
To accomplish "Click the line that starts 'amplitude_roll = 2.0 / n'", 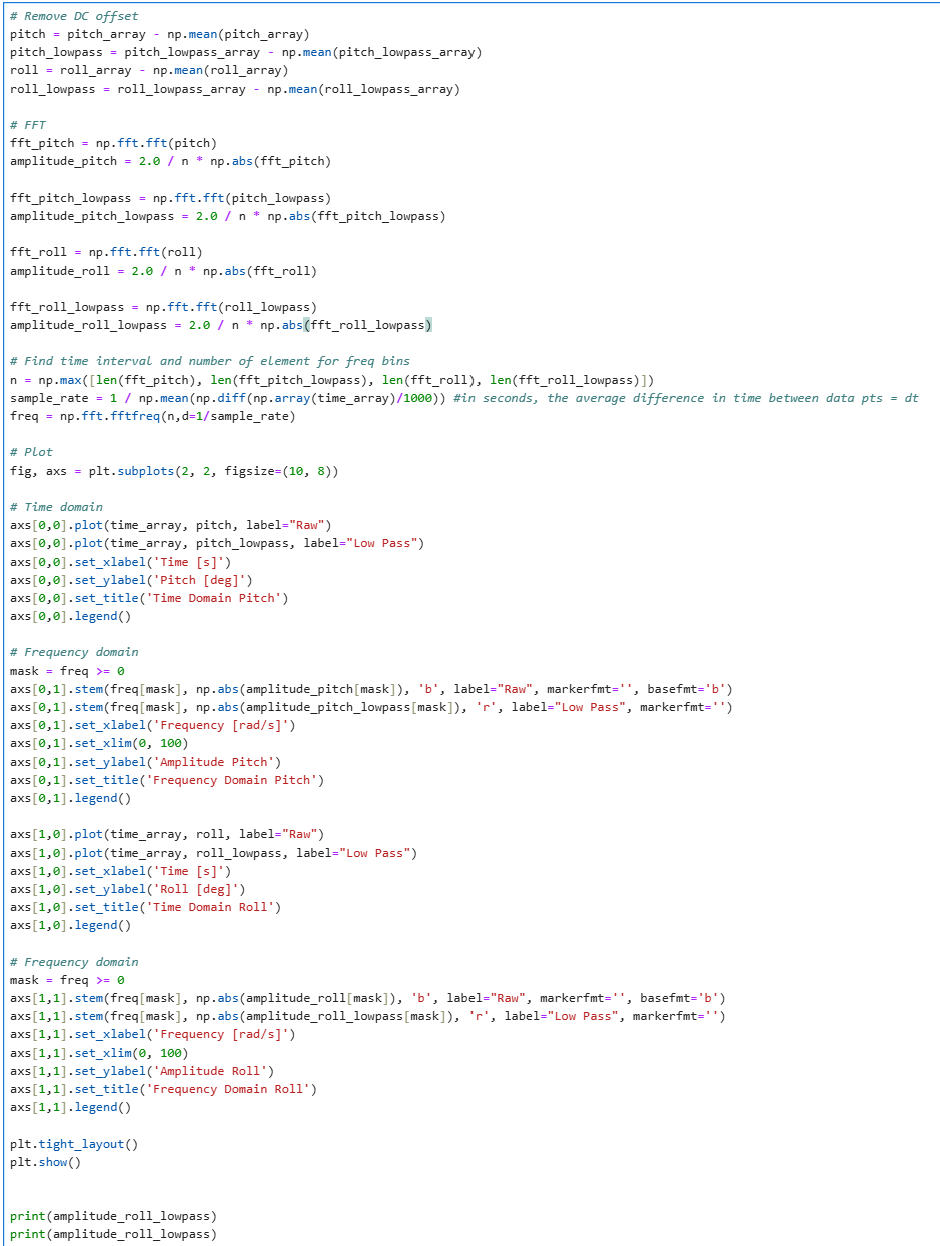I will point(163,271).
